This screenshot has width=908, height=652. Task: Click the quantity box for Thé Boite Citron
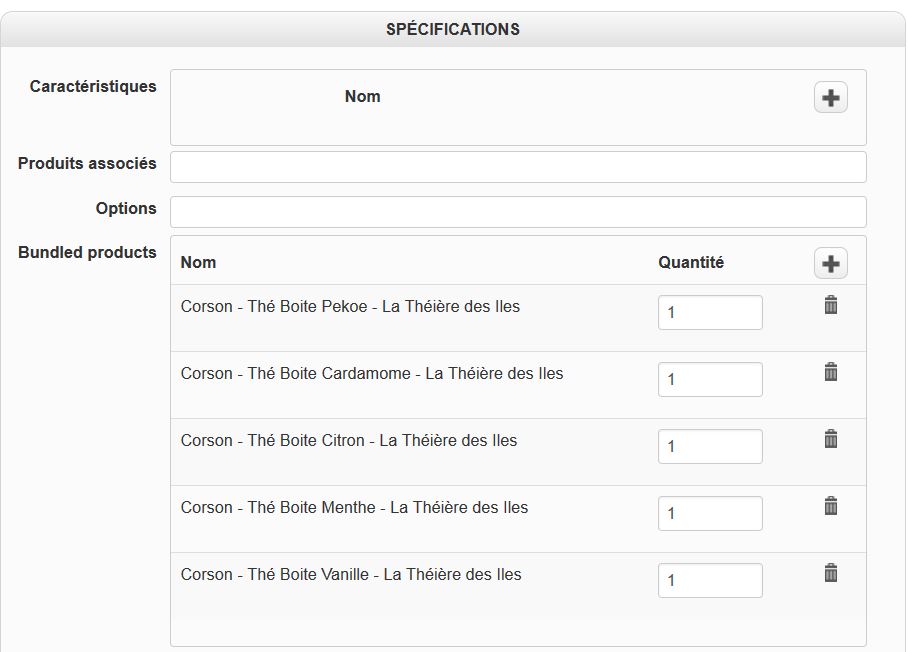(710, 447)
